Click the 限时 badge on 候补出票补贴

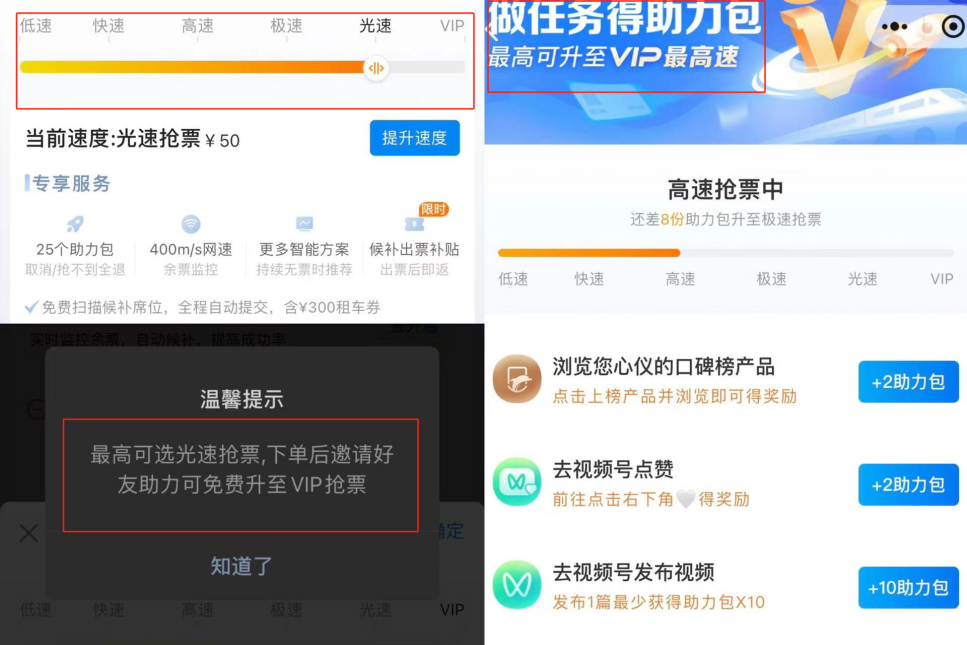[434, 210]
